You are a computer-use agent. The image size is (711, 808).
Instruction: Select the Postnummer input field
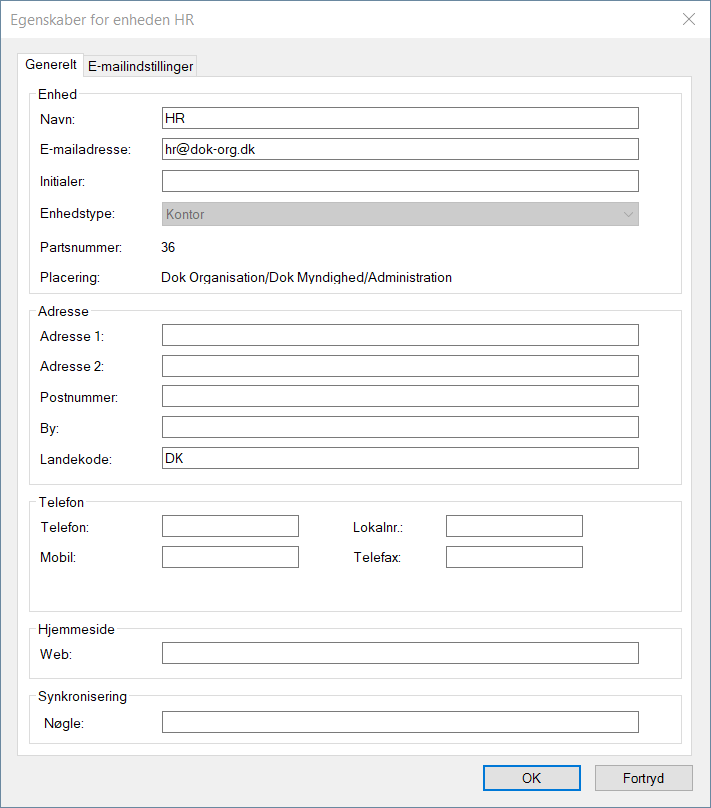click(399, 397)
